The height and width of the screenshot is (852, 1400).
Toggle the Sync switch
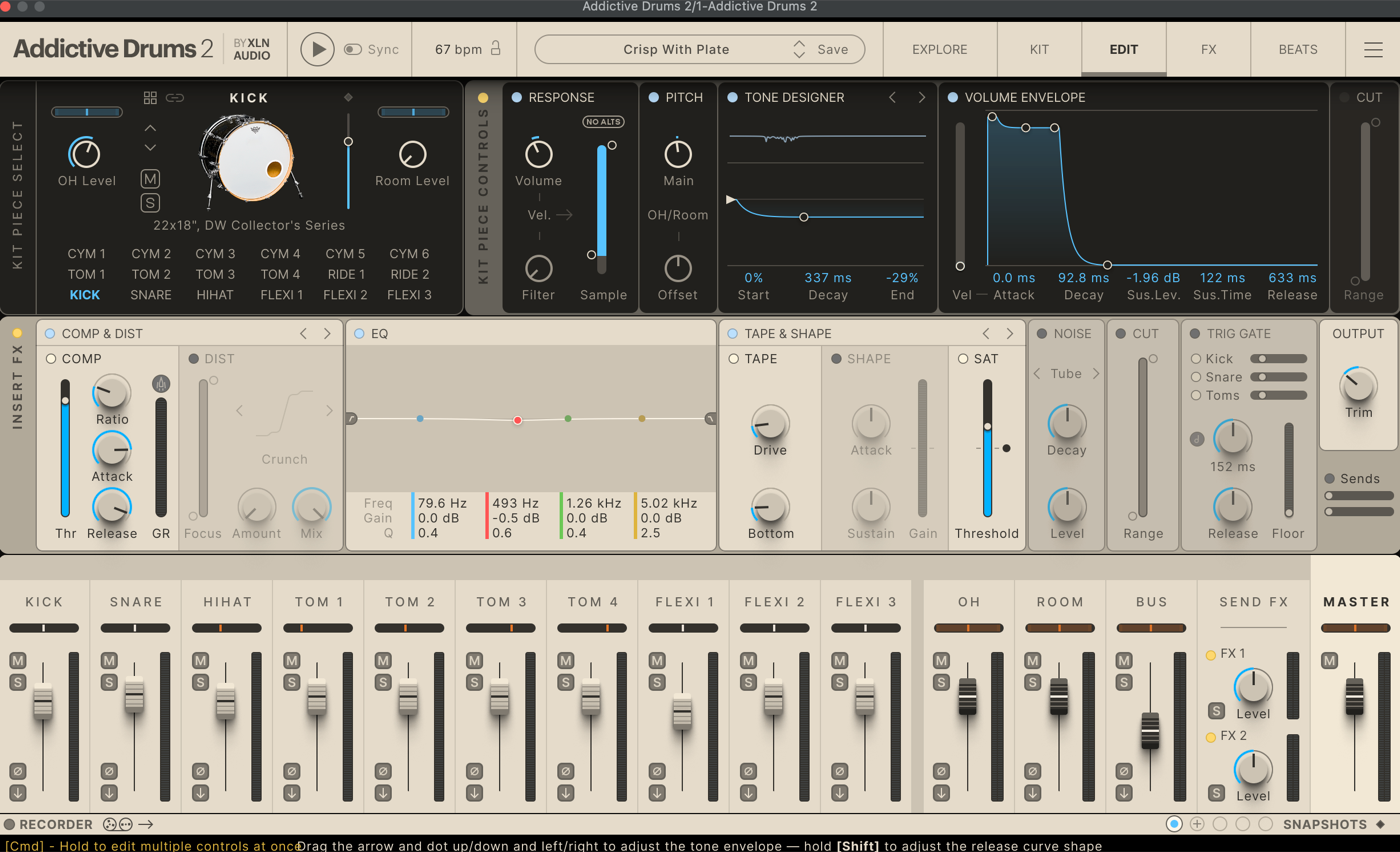click(352, 49)
